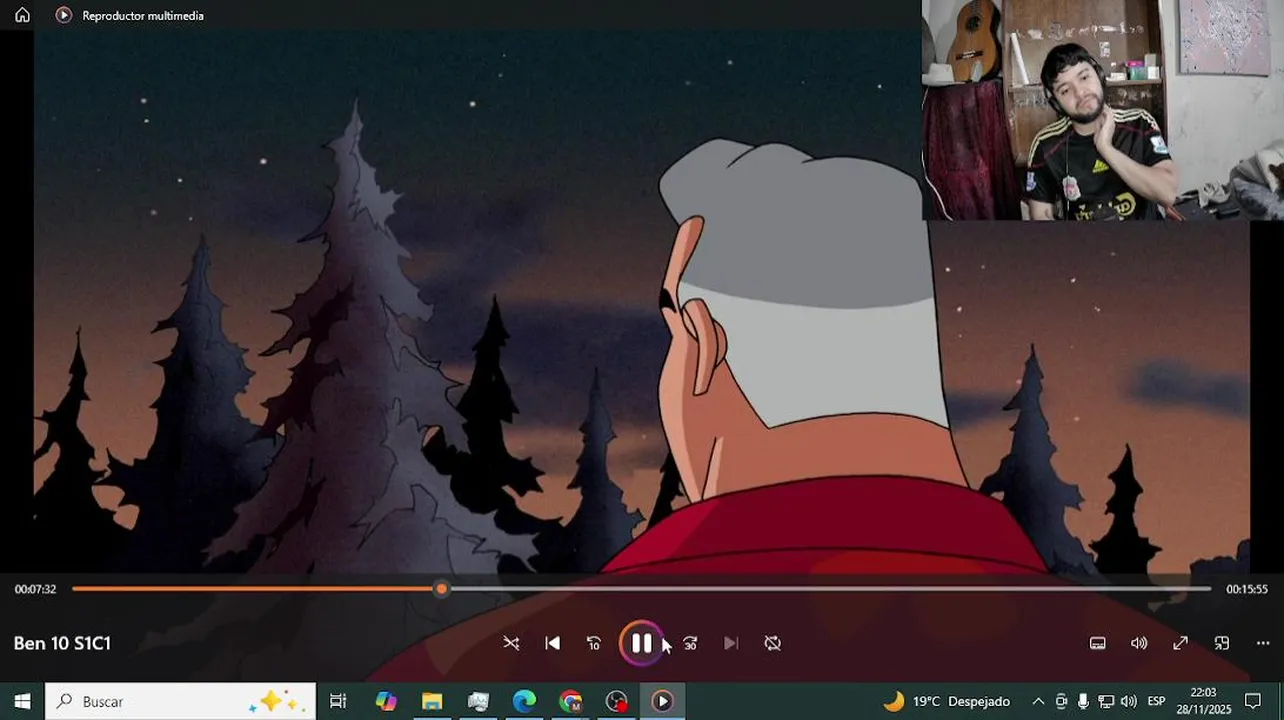Image resolution: width=1284 pixels, height=720 pixels.
Task: Click the total duration 00:15:55
Action: (x=1247, y=589)
